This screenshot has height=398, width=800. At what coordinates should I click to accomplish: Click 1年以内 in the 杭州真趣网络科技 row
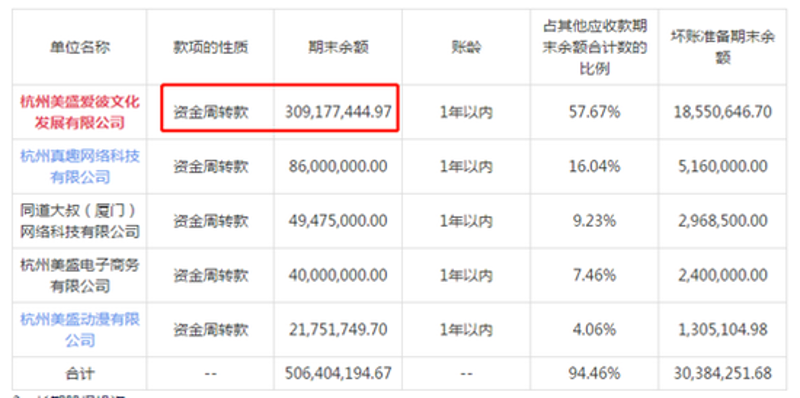pos(466,166)
